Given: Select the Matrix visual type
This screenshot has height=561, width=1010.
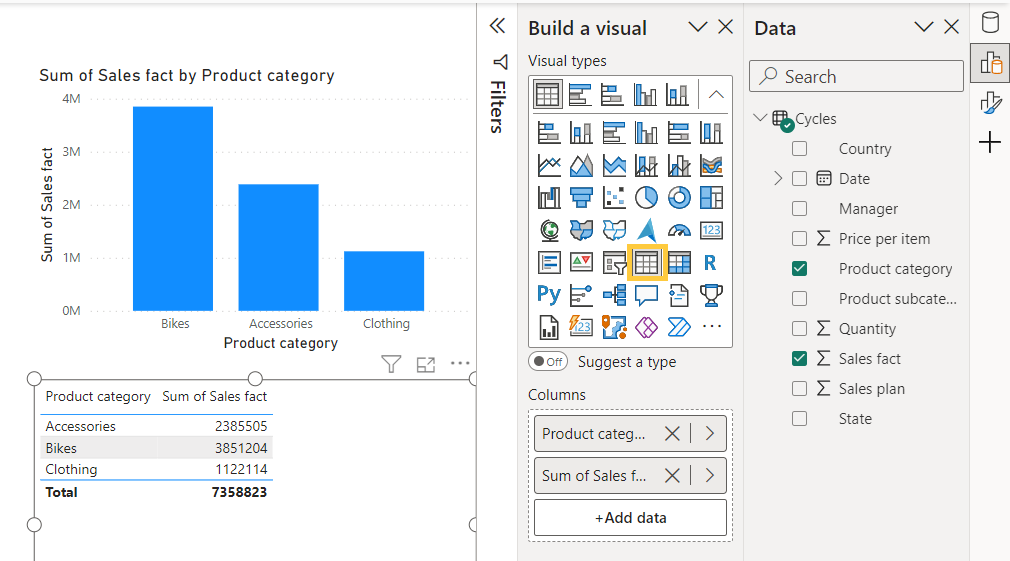Looking at the screenshot, I should coord(679,262).
